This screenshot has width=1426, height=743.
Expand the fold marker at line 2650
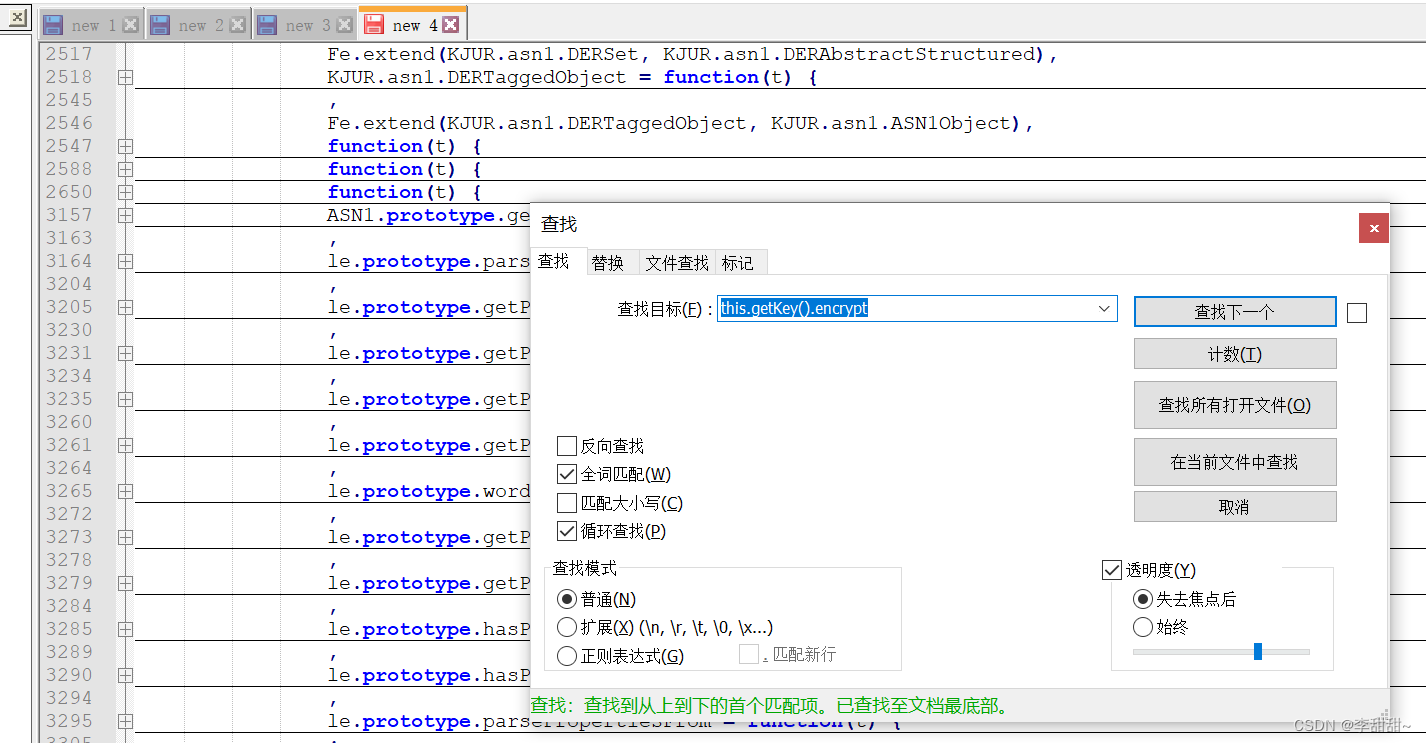[x=125, y=192]
